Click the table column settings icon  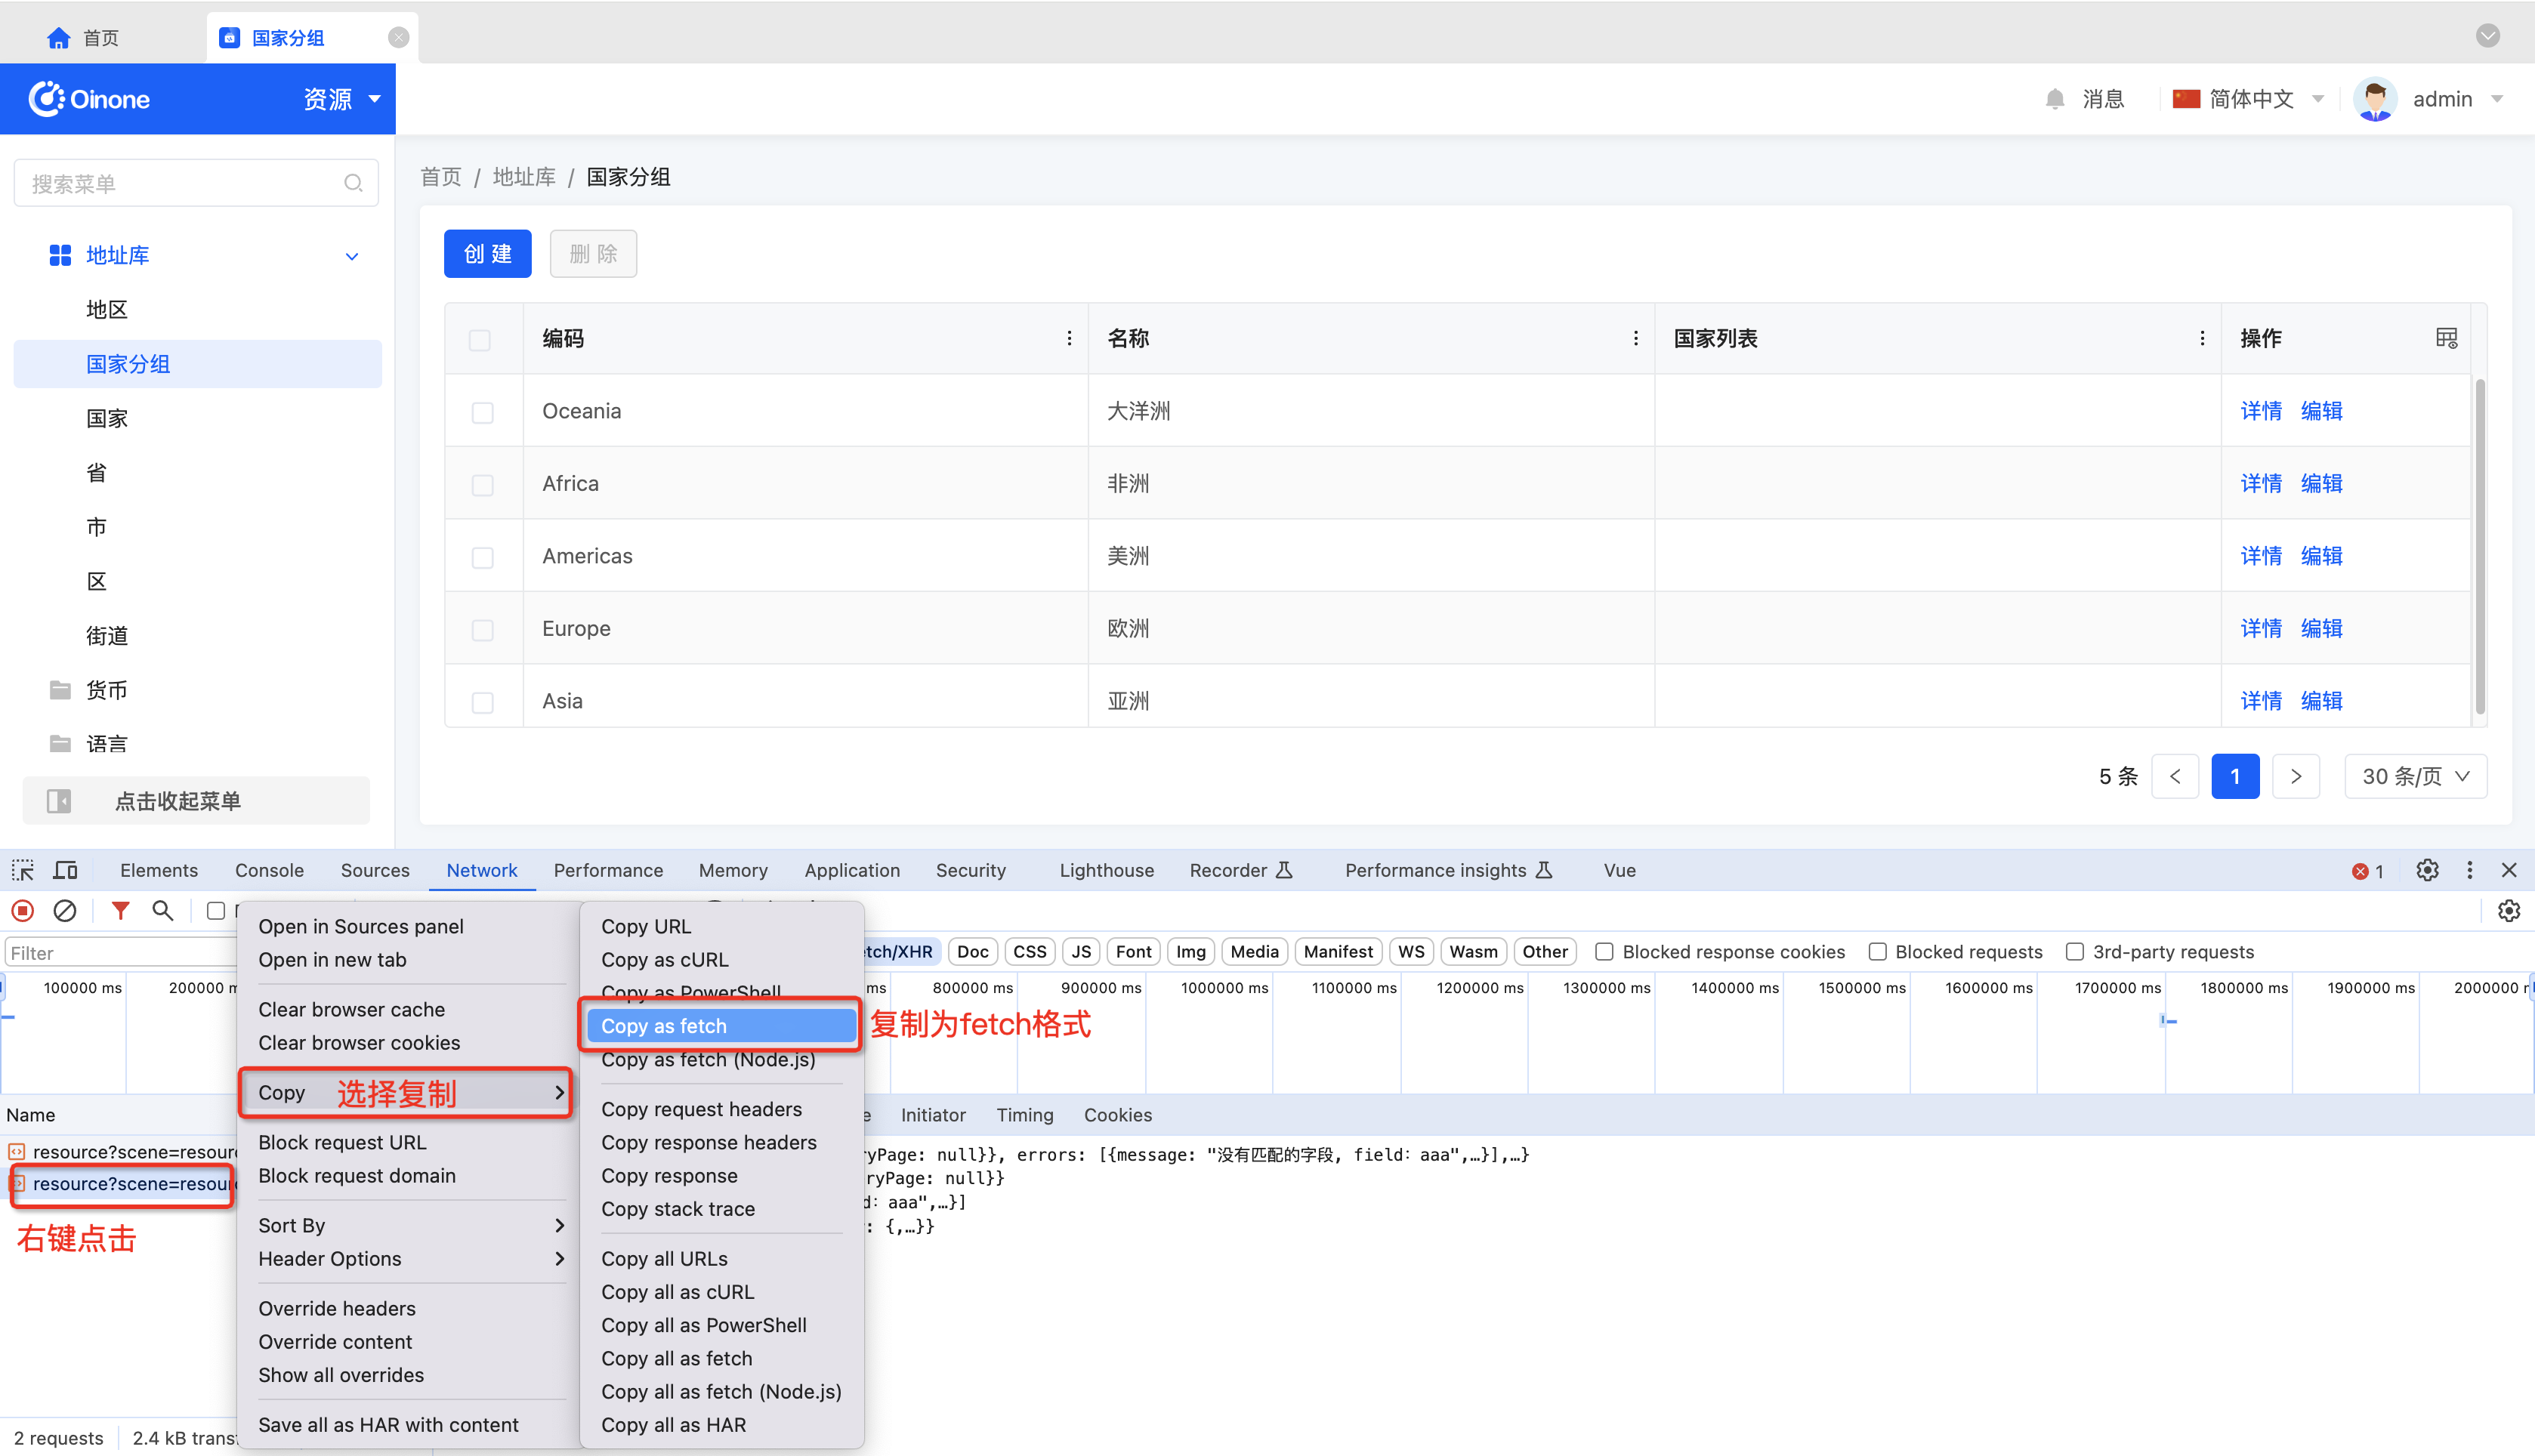[x=2446, y=338]
